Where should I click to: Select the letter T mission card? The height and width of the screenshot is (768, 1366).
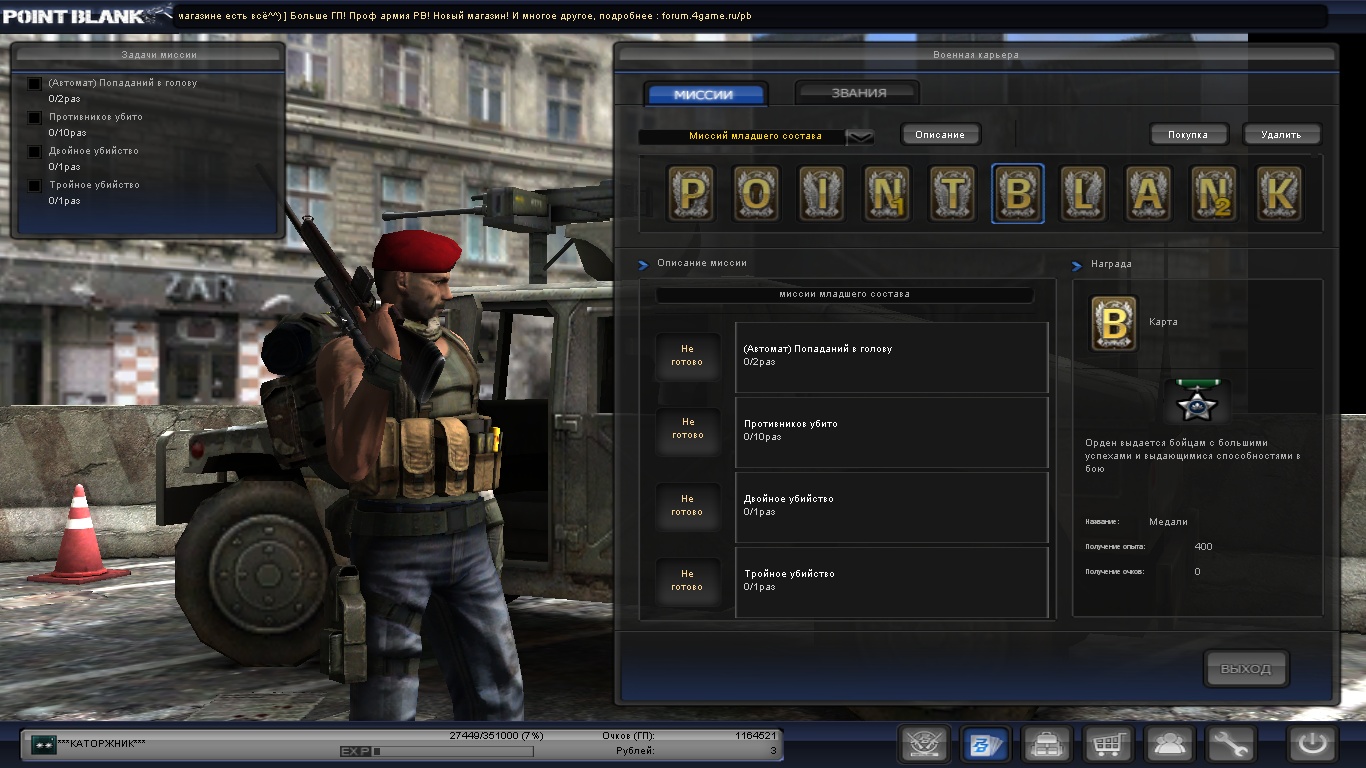(x=952, y=193)
